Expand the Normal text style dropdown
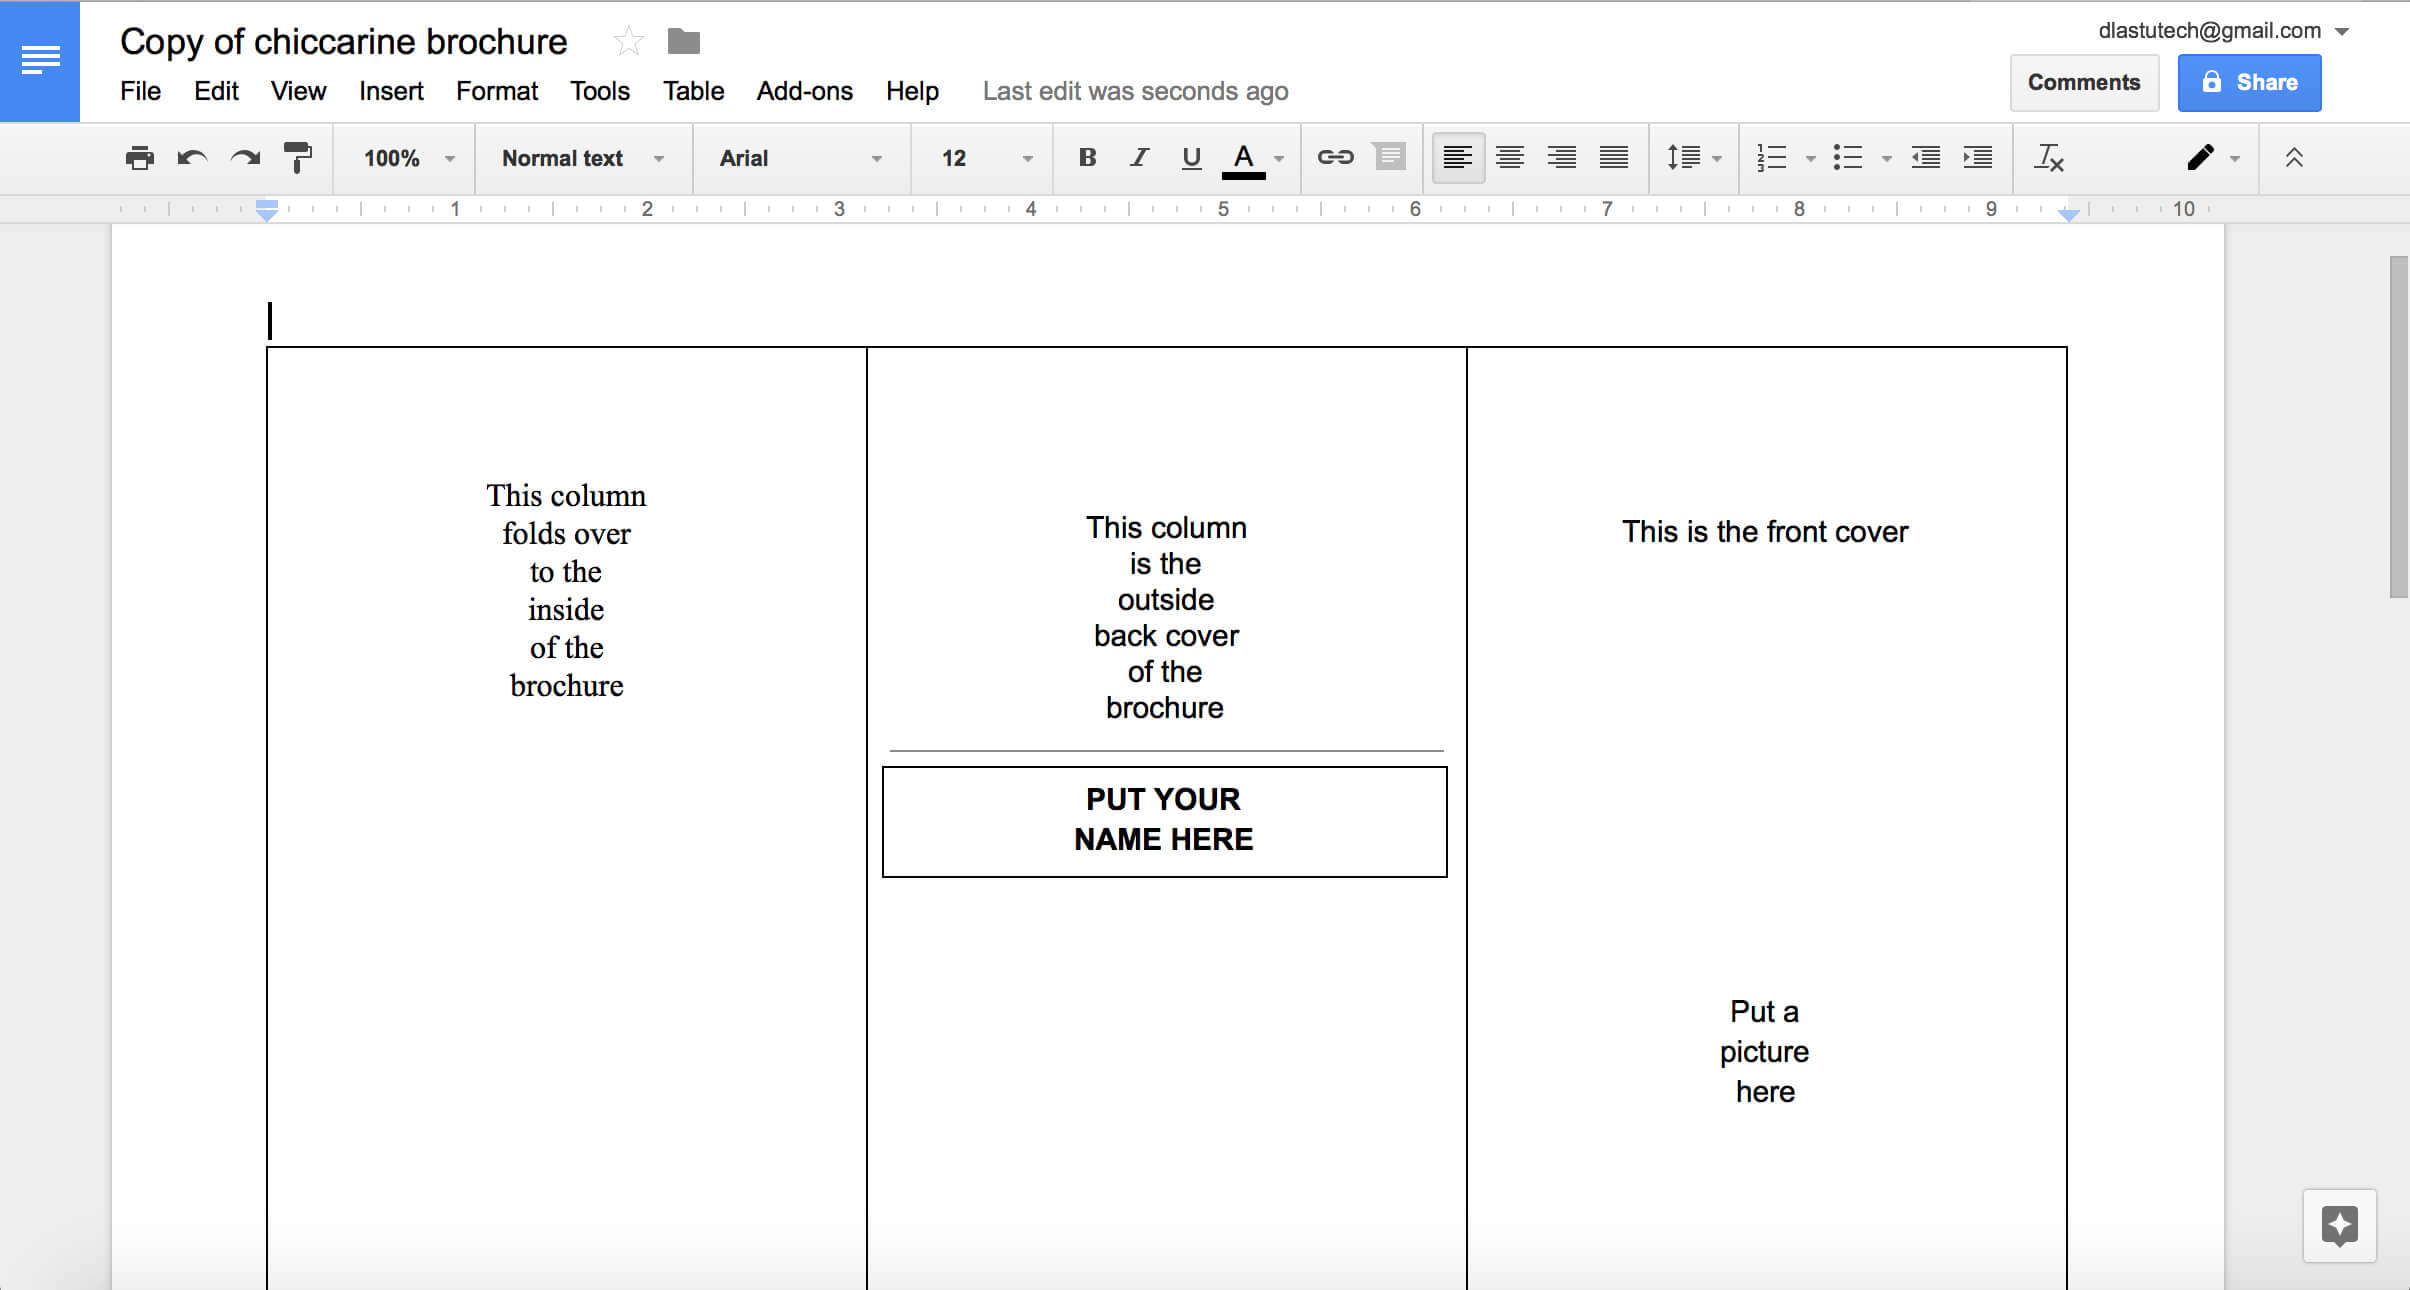 pos(661,158)
